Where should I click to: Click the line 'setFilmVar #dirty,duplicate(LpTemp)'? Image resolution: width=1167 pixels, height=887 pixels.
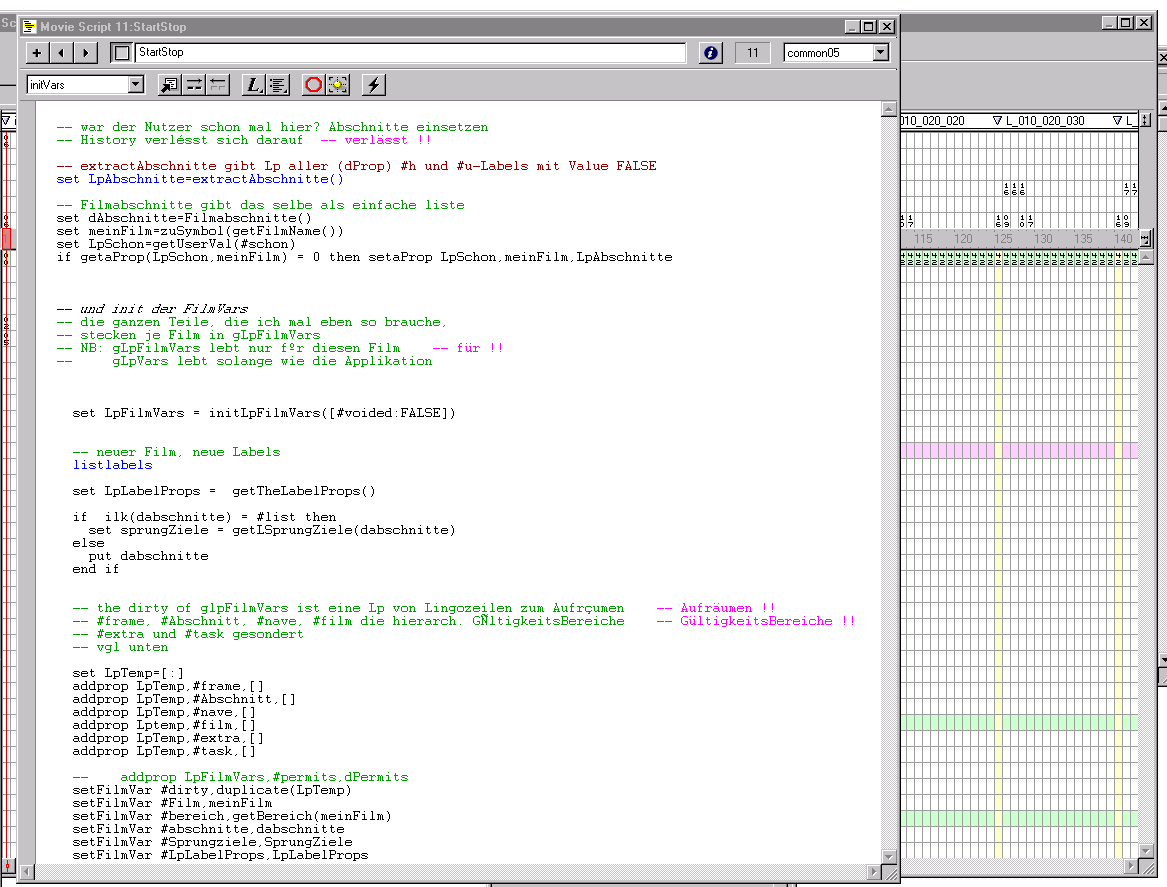tap(212, 790)
